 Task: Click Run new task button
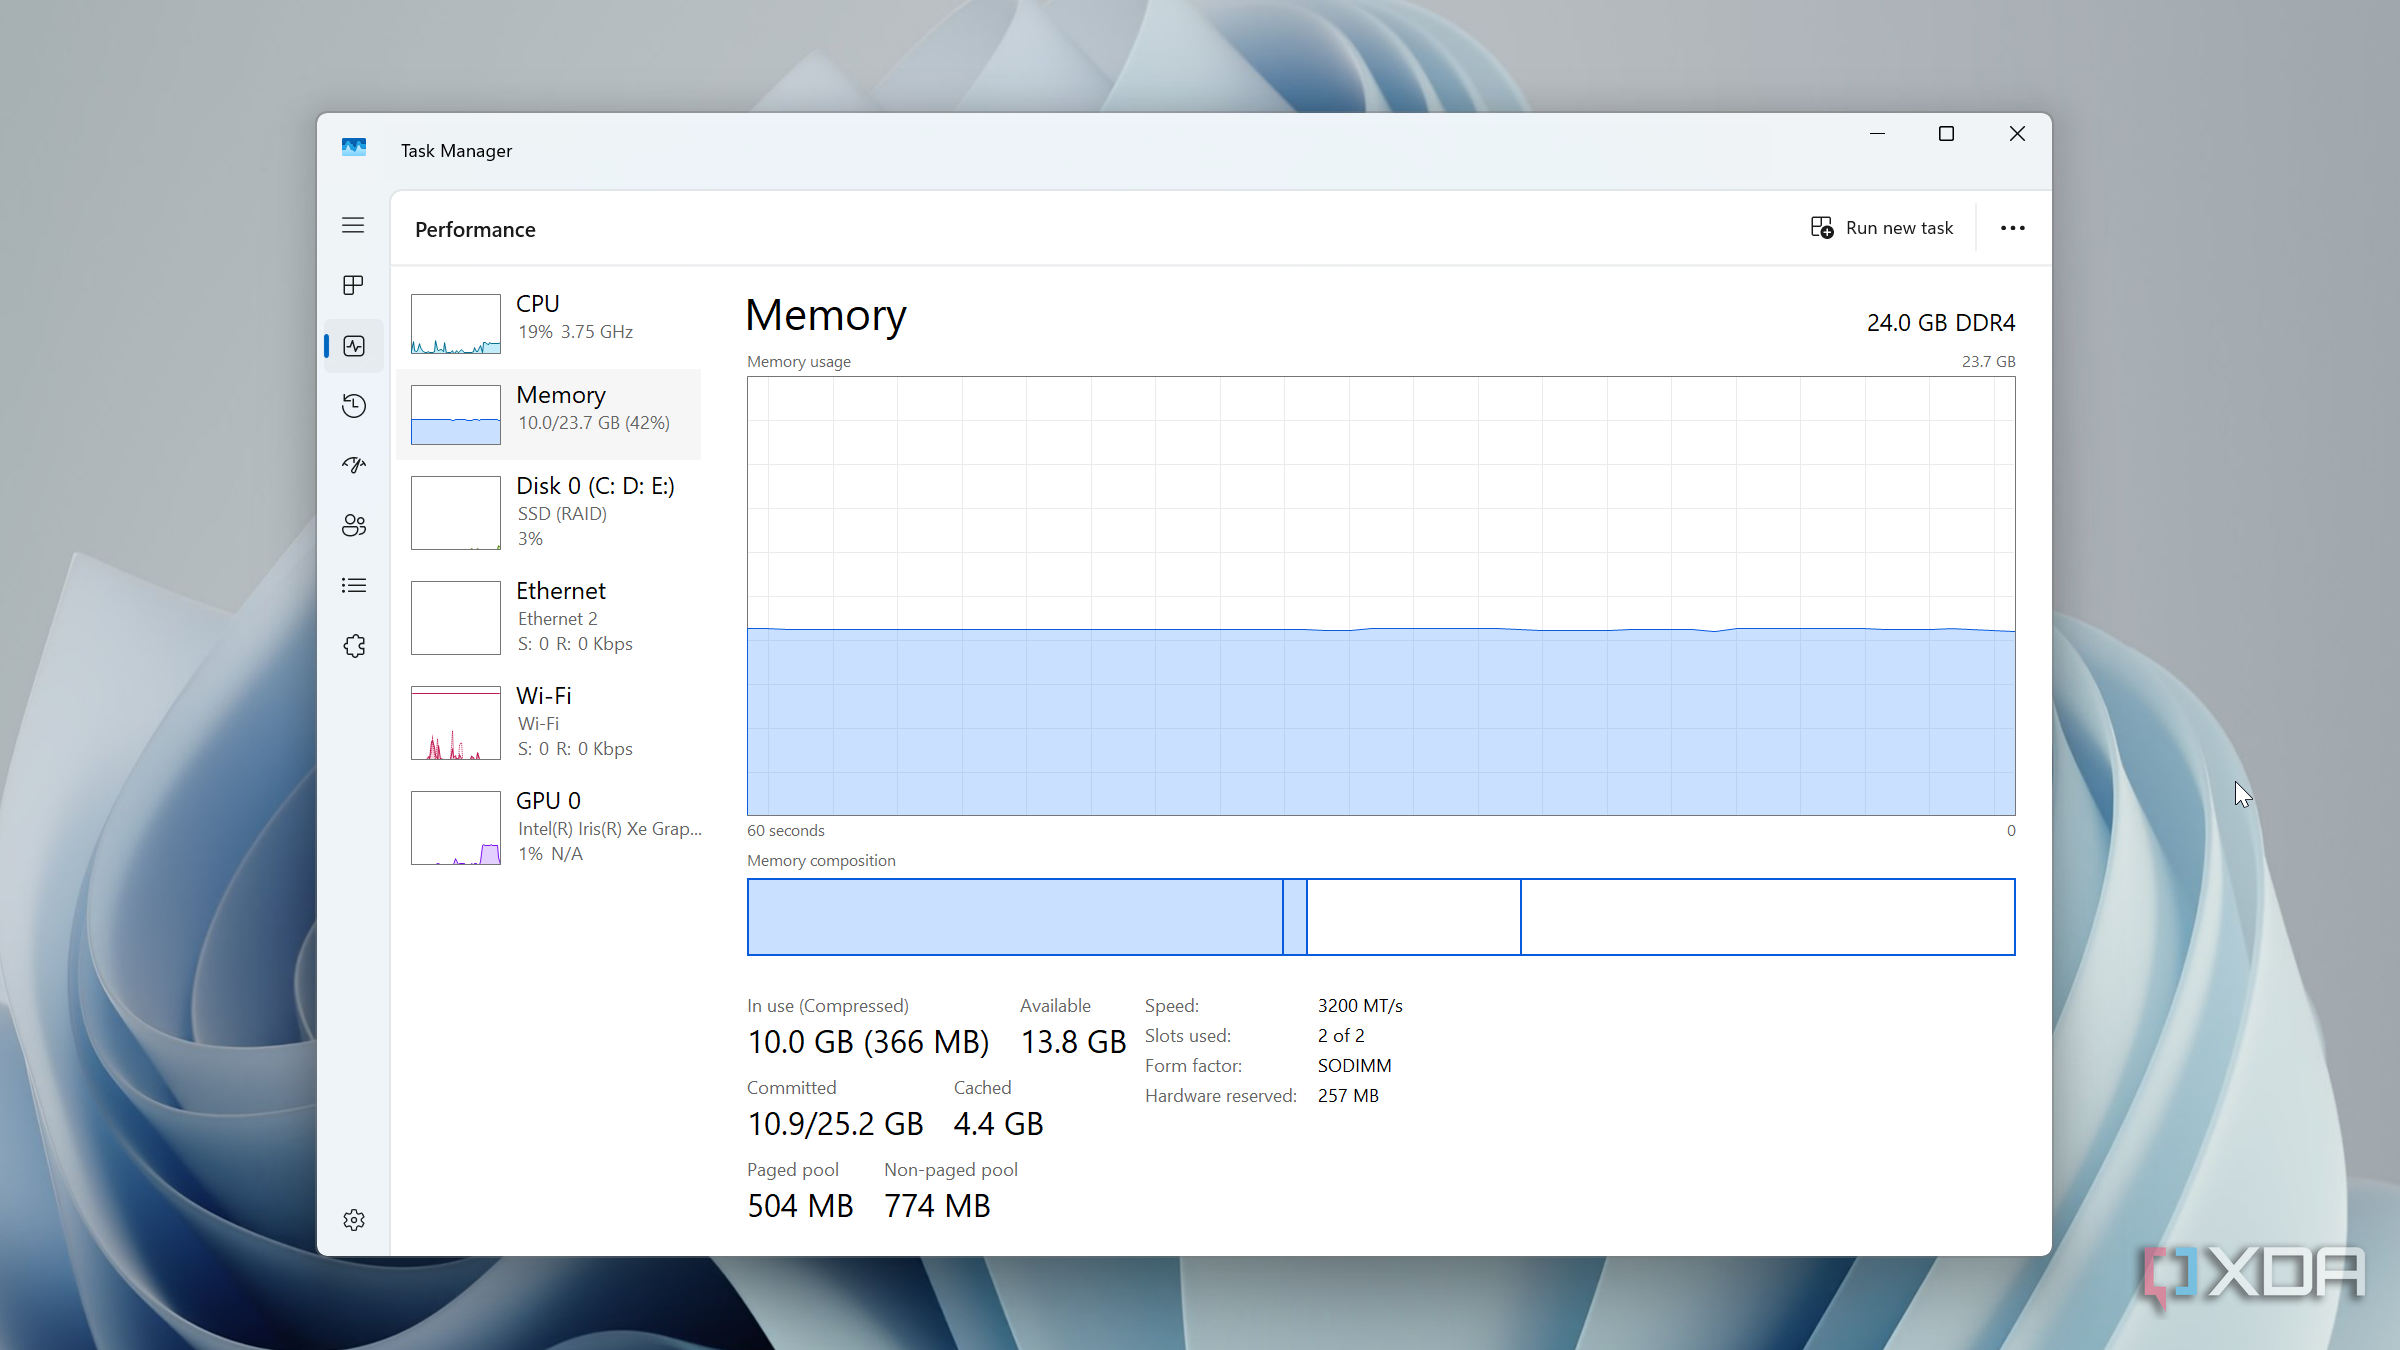pos(1882,228)
